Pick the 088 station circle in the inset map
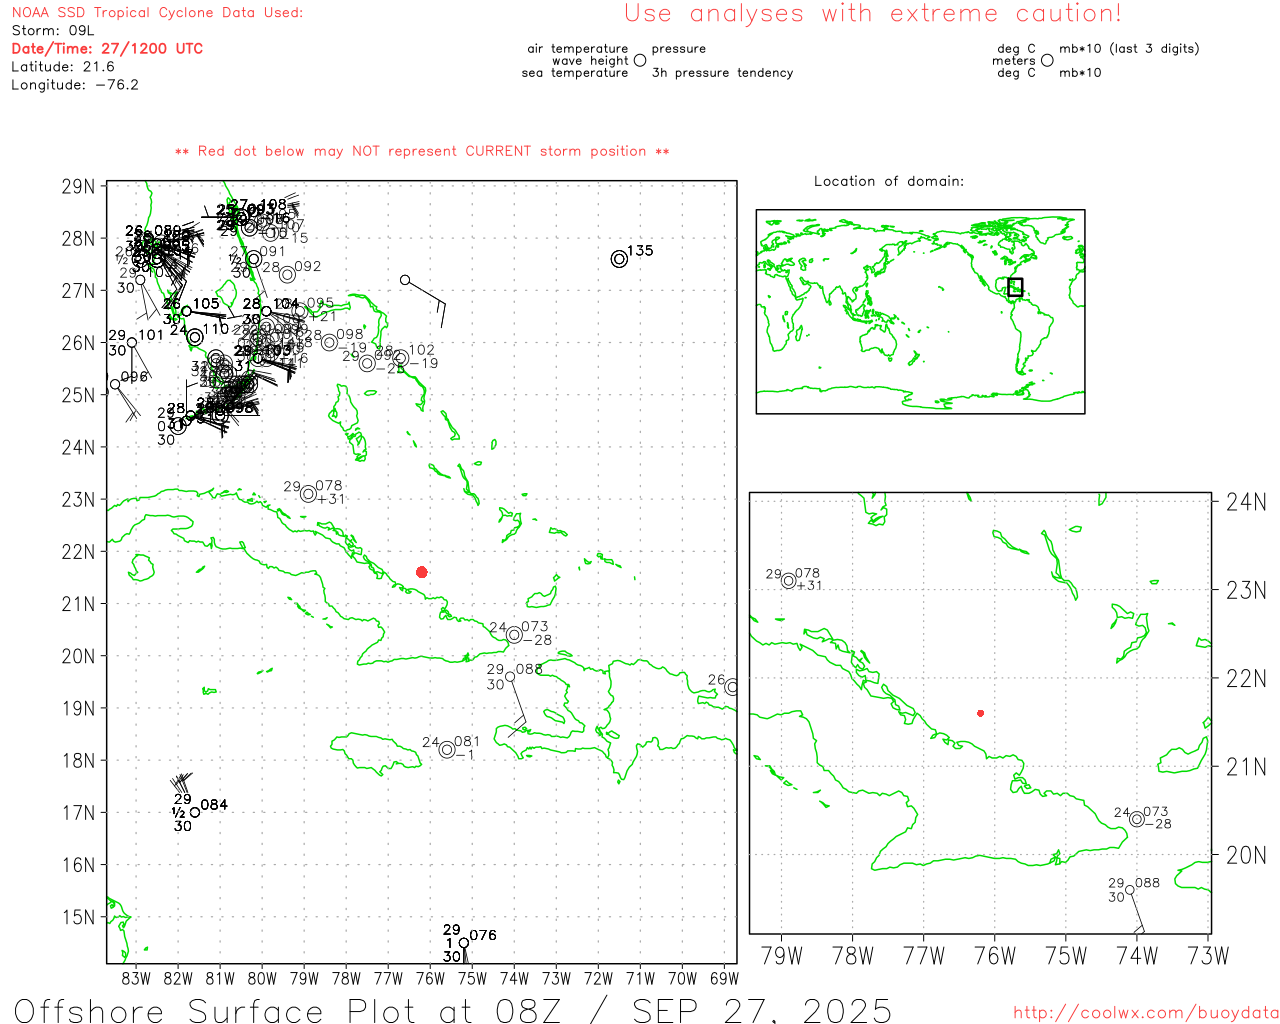The image size is (1280, 1024). (x=1130, y=890)
